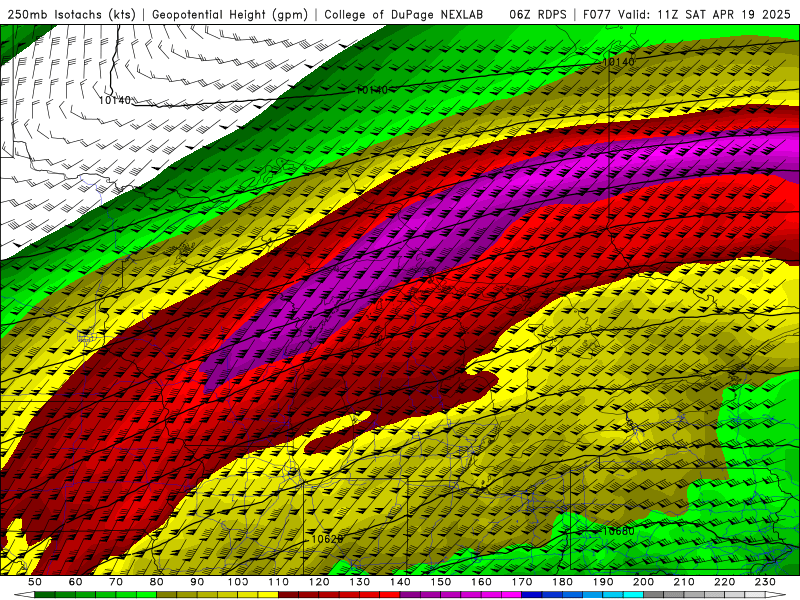
Task: Click the 10620 height contour label
Action: point(327,539)
